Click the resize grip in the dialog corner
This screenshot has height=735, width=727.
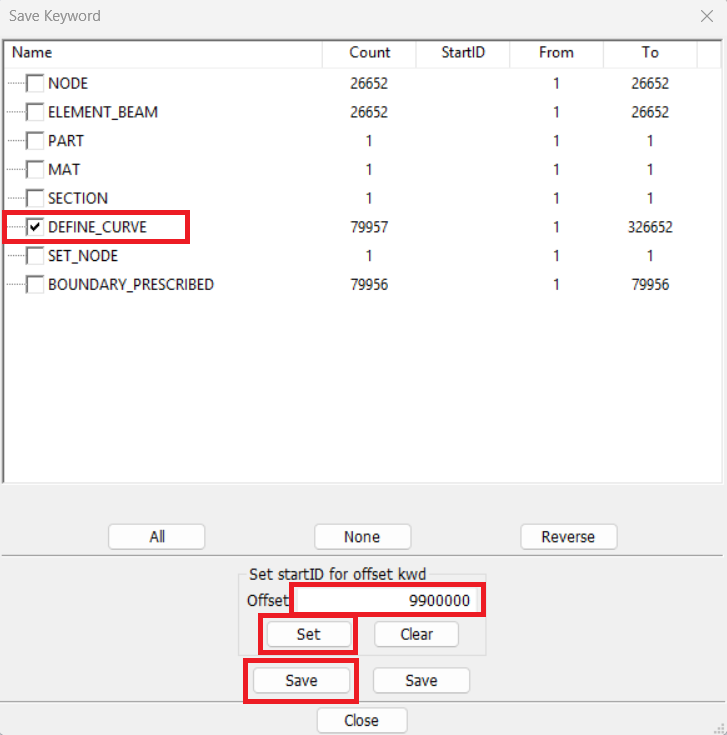point(720,728)
